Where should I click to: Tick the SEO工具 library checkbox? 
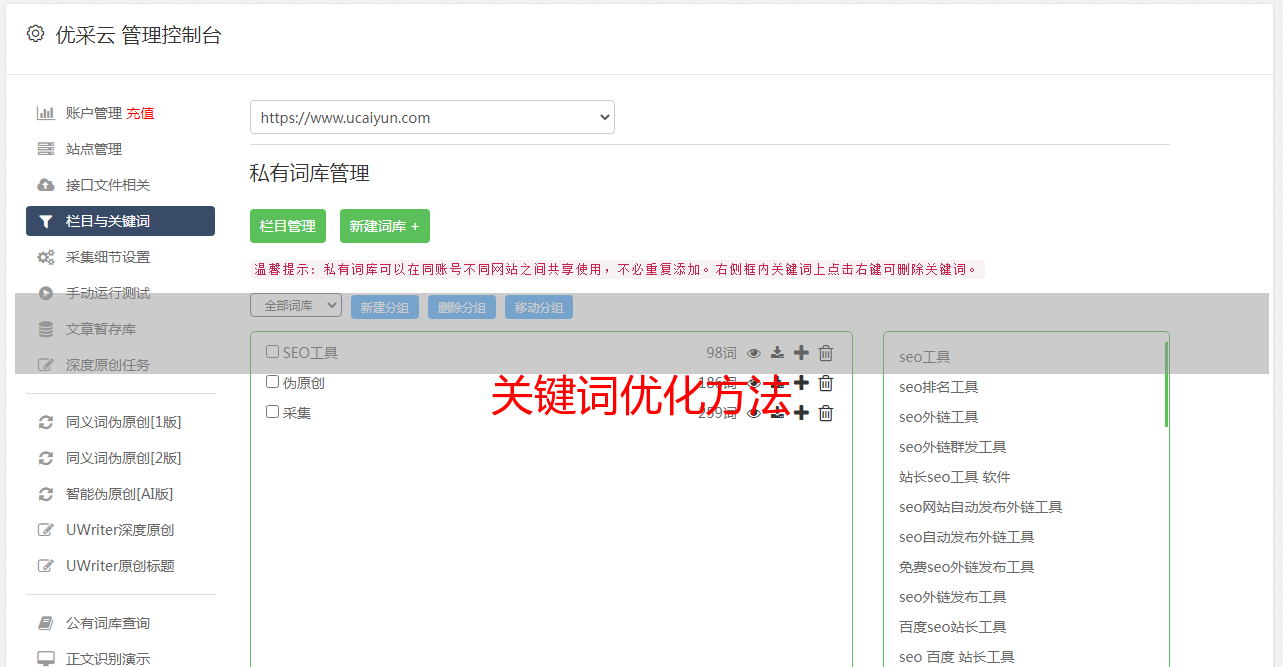272,352
